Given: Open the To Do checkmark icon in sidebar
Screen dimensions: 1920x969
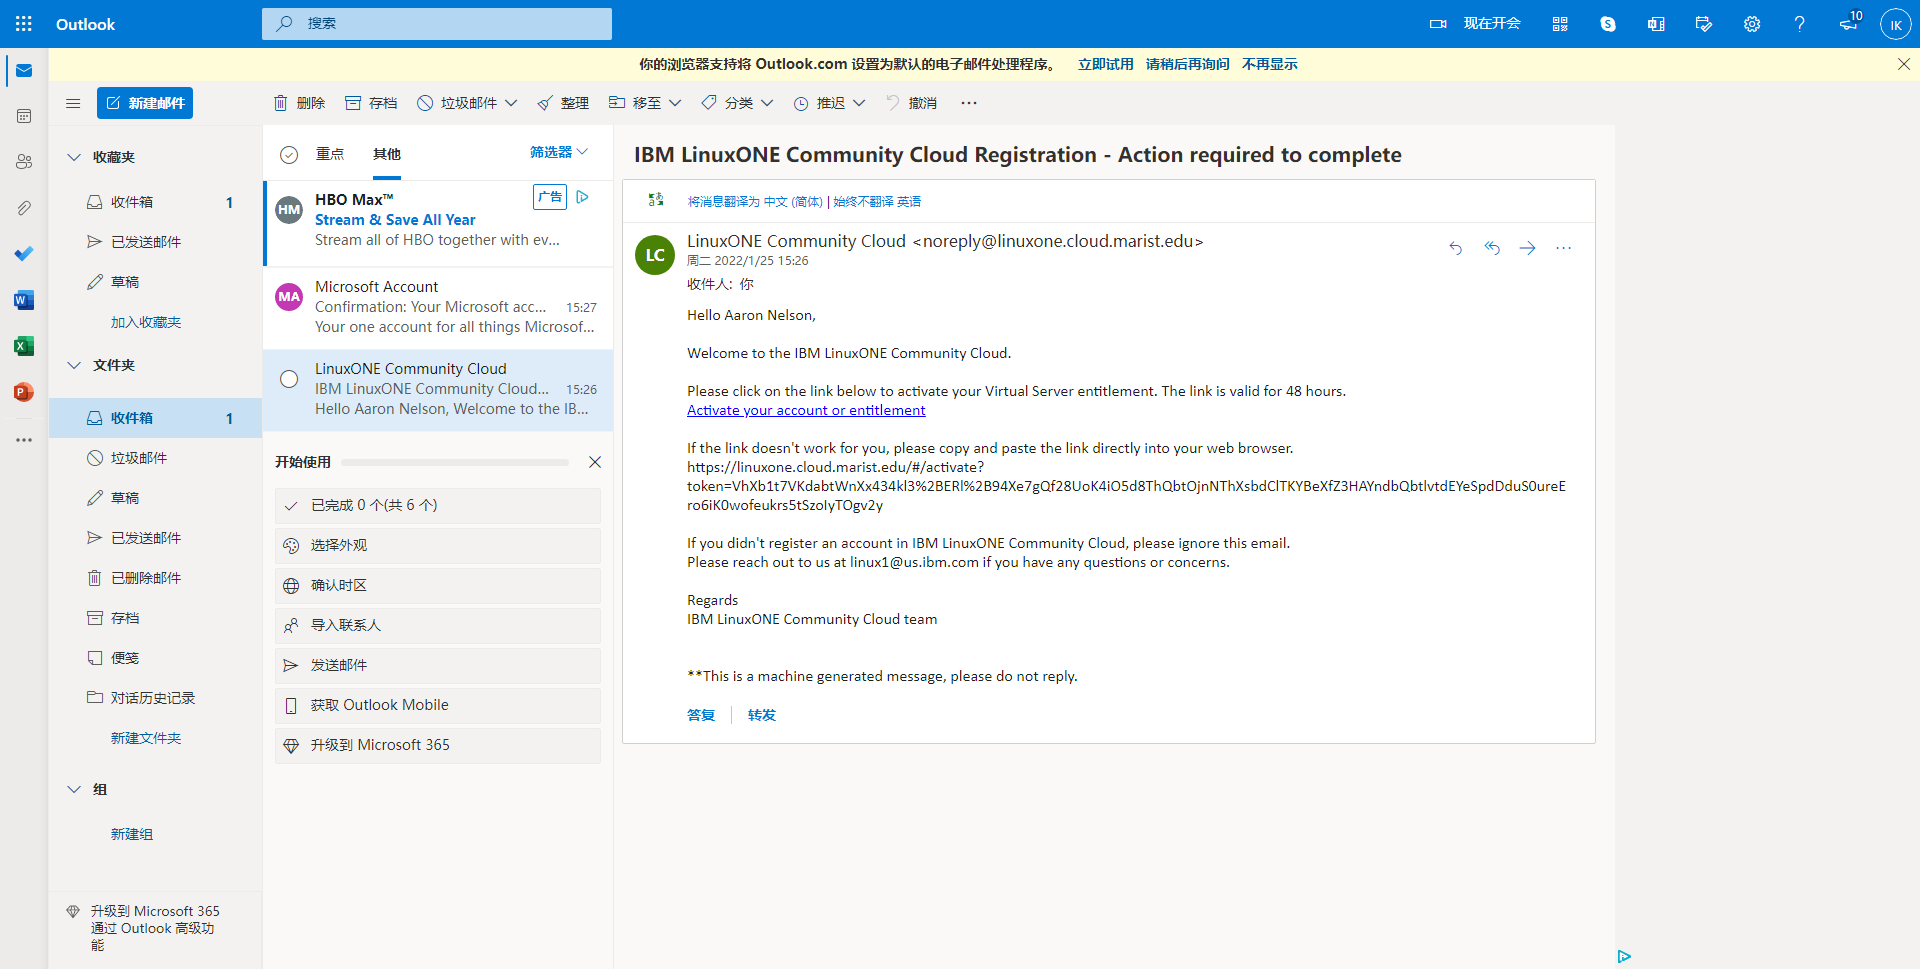Looking at the screenshot, I should (x=24, y=254).
